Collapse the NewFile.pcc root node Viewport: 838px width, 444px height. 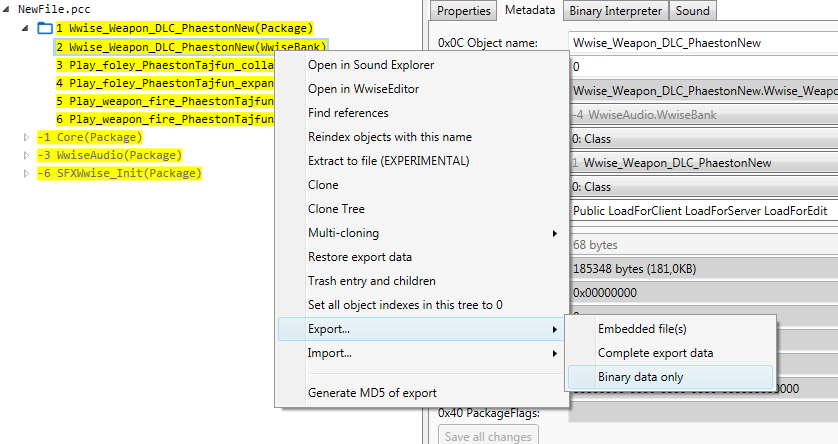(6, 9)
